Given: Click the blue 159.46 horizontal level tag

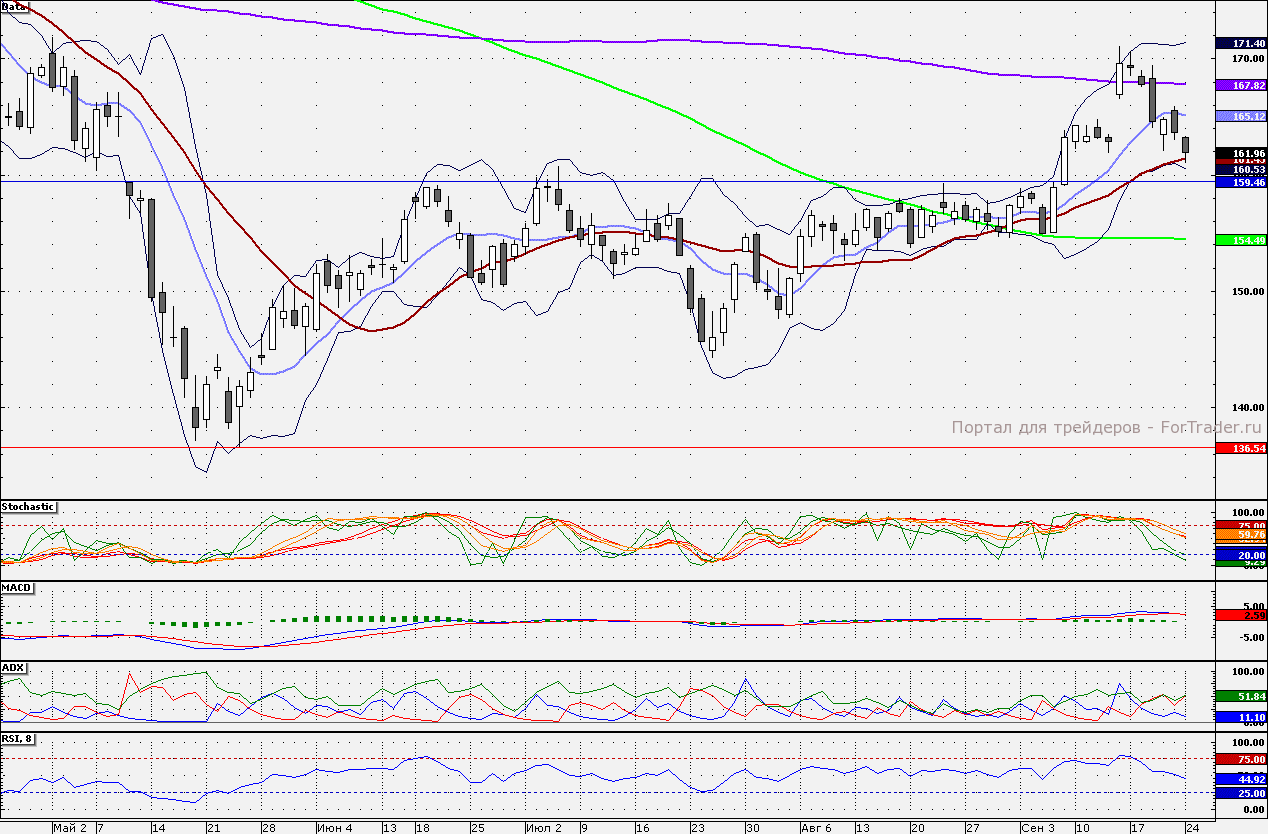Looking at the screenshot, I should 1240,183.
